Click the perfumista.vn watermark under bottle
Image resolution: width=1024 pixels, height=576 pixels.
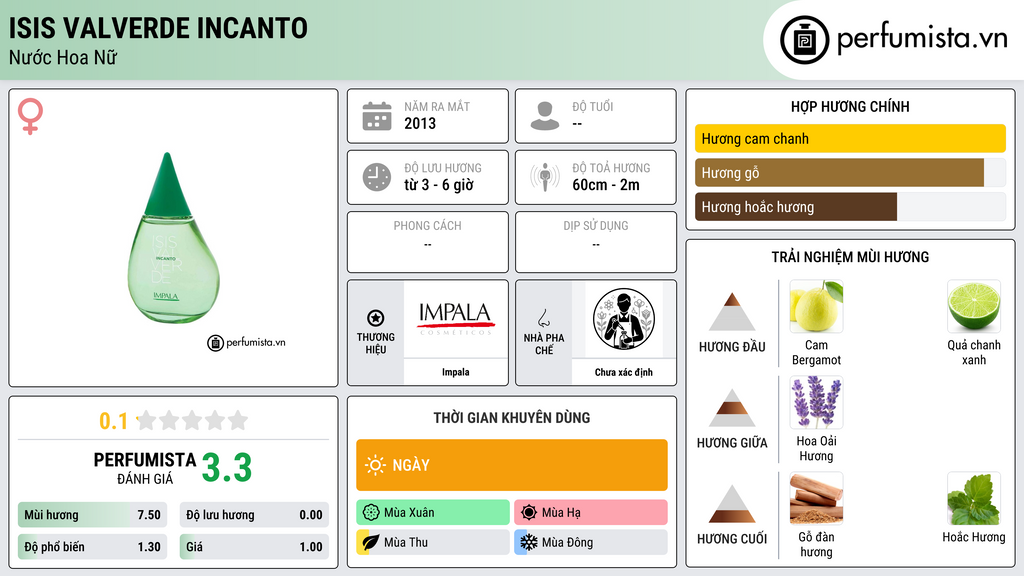tap(246, 342)
